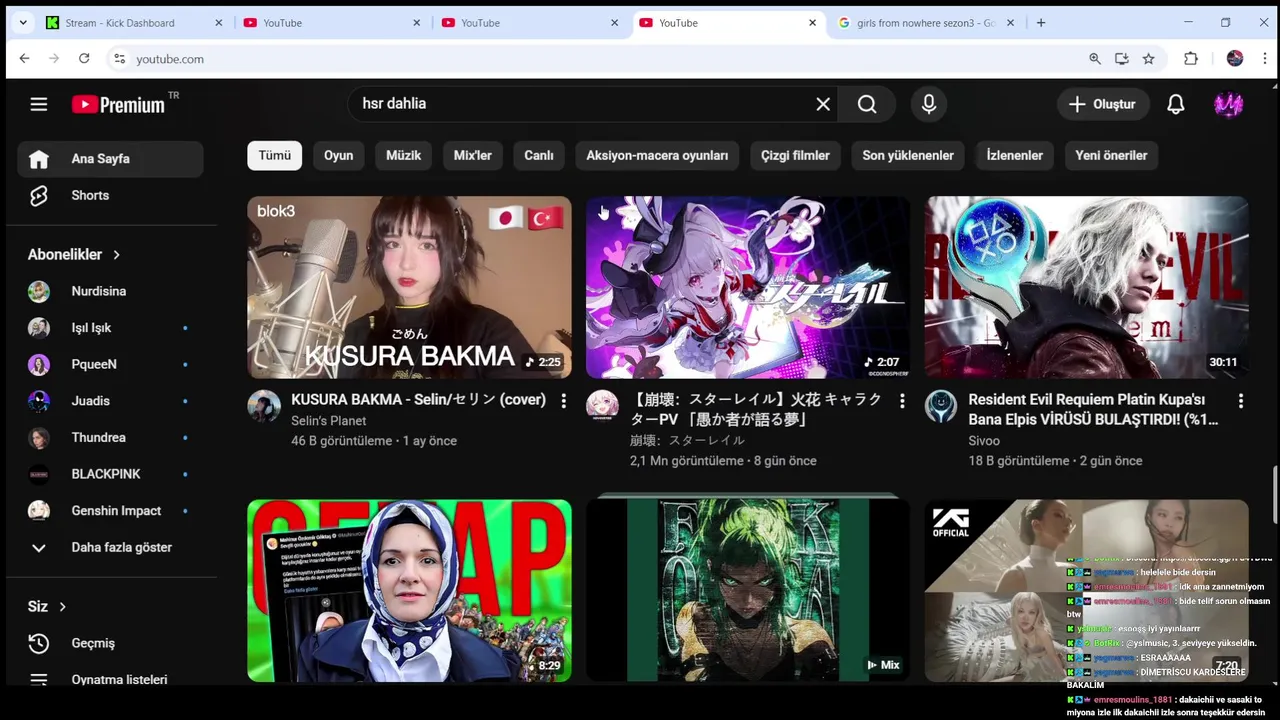Select Aksiyon-macera oyunları filter chip
Image resolution: width=1280 pixels, height=720 pixels.
click(x=657, y=155)
